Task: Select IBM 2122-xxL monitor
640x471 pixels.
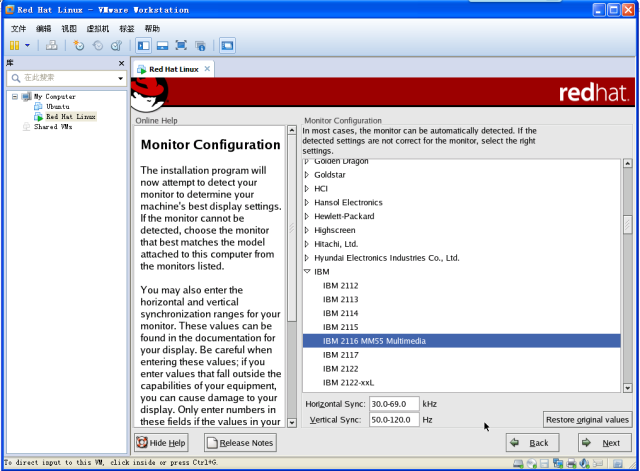Action: (x=461, y=383)
